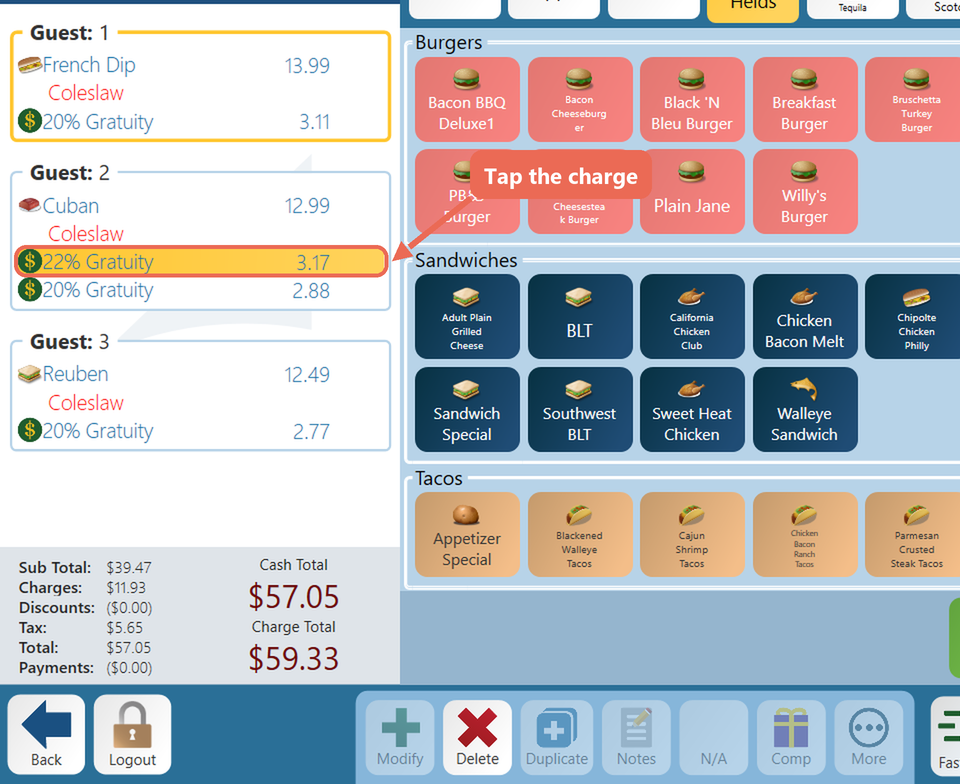
Task: Add a Chipolte Chicken Philly
Action: (913, 316)
